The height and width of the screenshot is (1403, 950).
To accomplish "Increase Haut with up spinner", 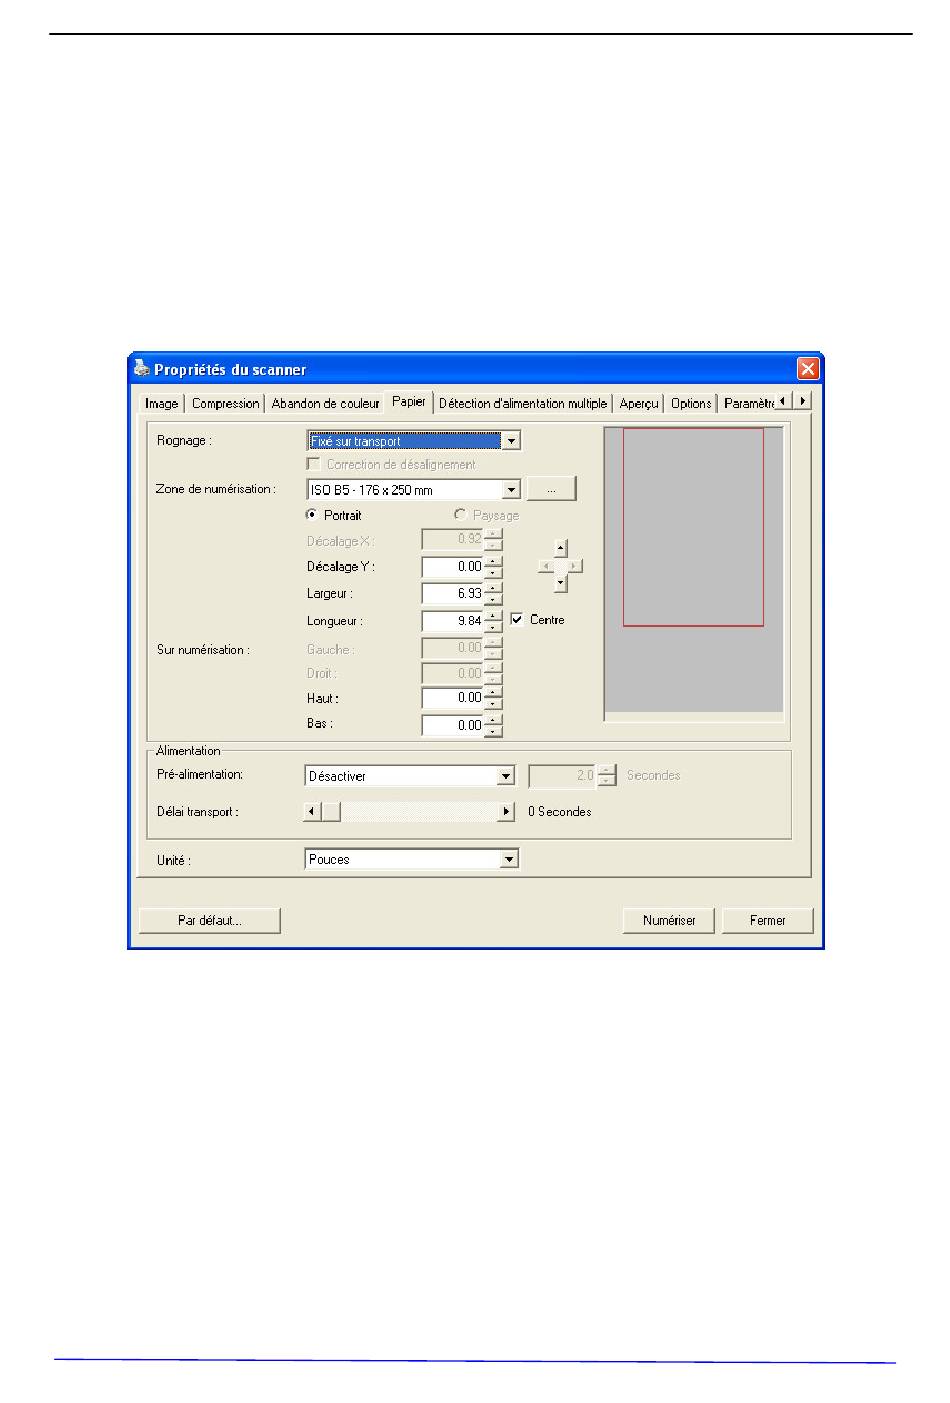I will (493, 693).
